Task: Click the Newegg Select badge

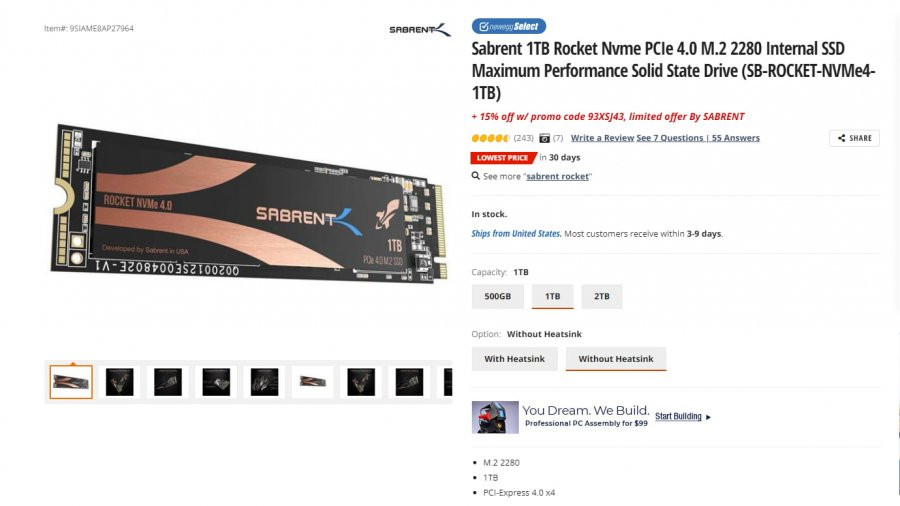Action: click(x=509, y=26)
